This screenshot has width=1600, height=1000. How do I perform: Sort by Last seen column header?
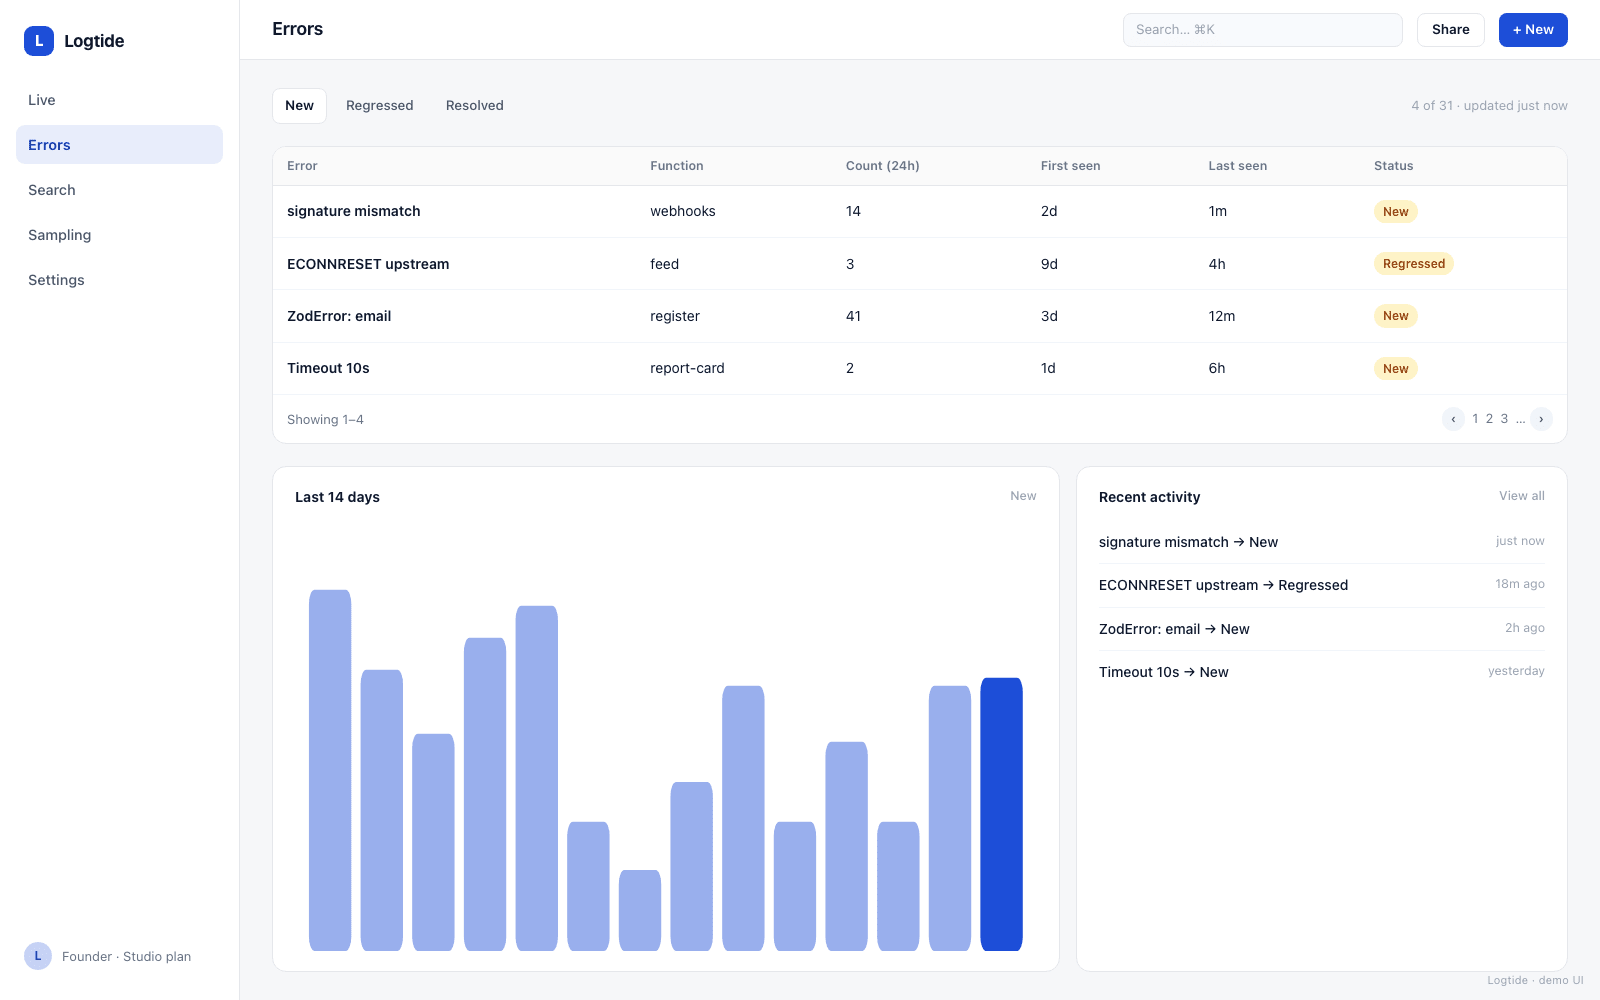pyautogui.click(x=1237, y=166)
